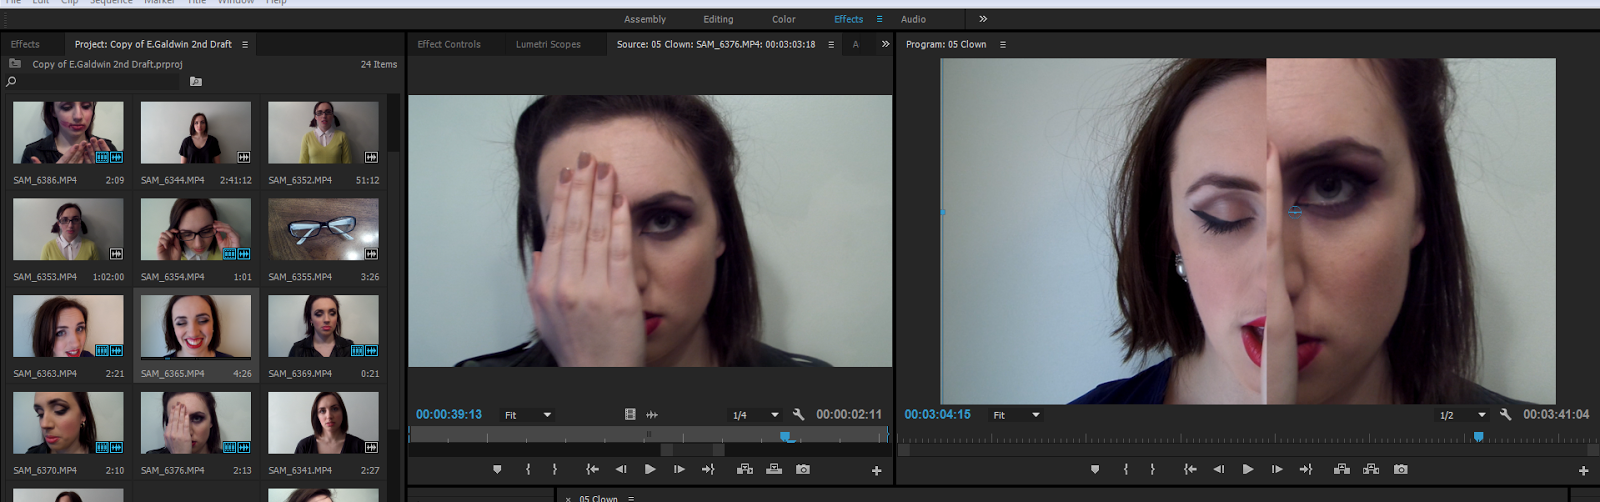This screenshot has height=502, width=1600.
Task: Switch to Editing workspace
Action: 718,19
